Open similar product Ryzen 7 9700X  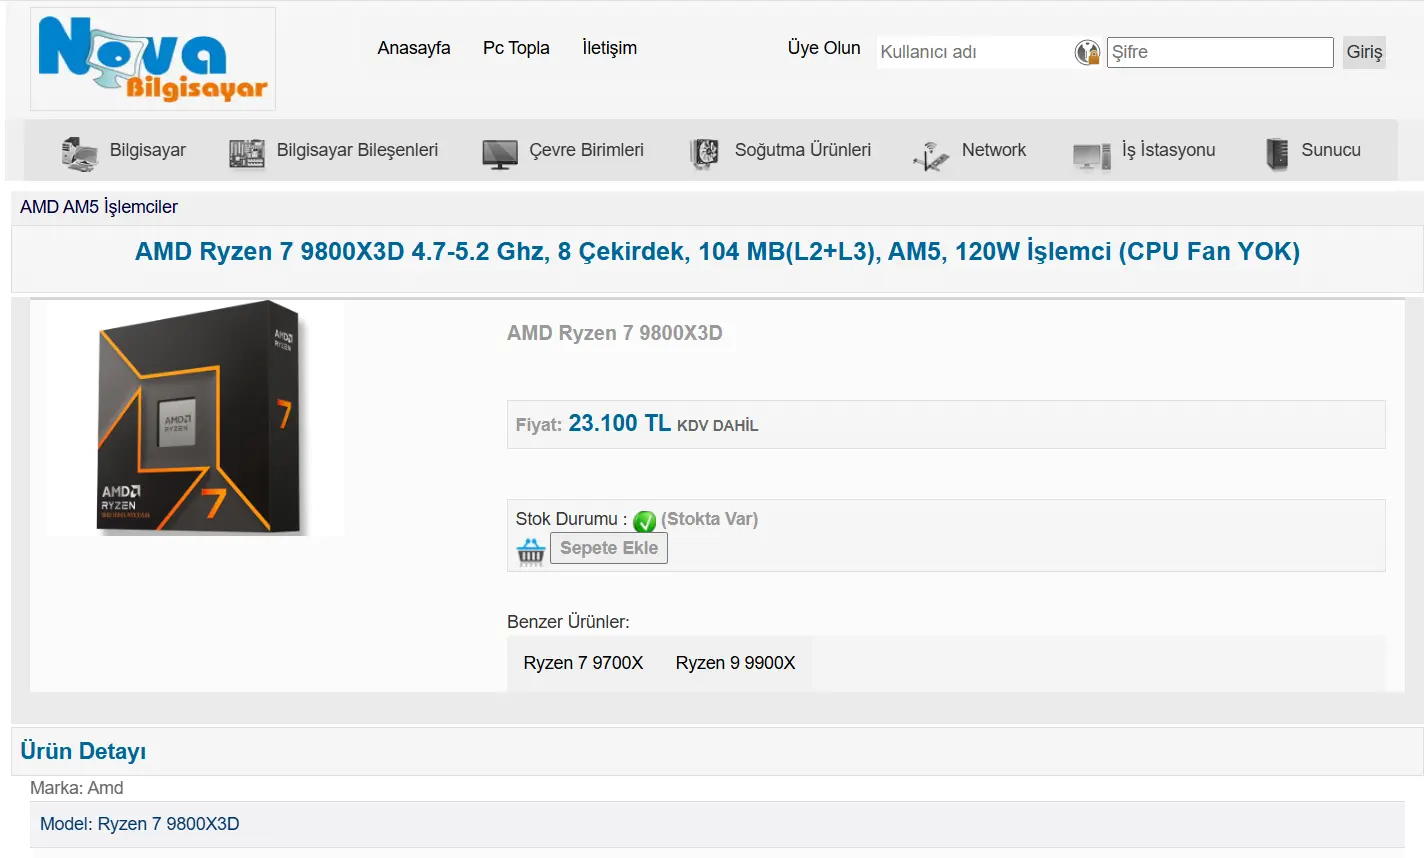[584, 663]
